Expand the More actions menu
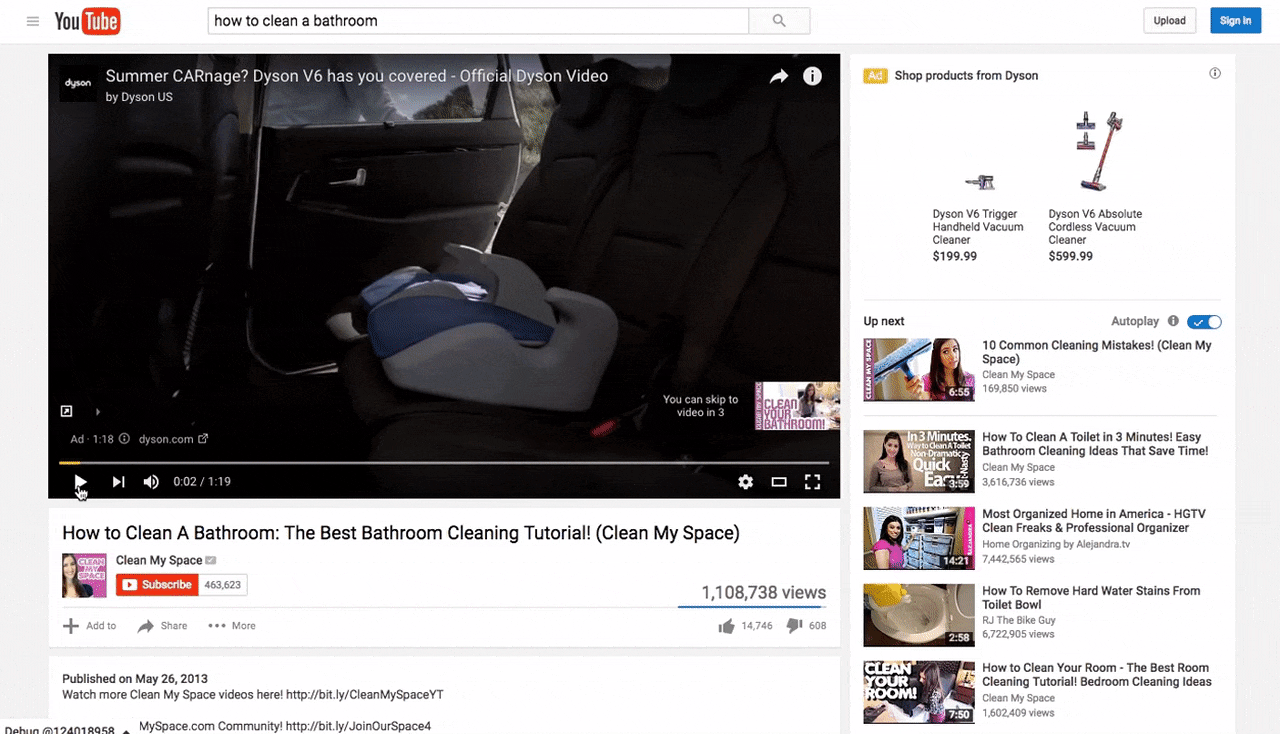Screen dimensions: 1280x734 point(232,626)
